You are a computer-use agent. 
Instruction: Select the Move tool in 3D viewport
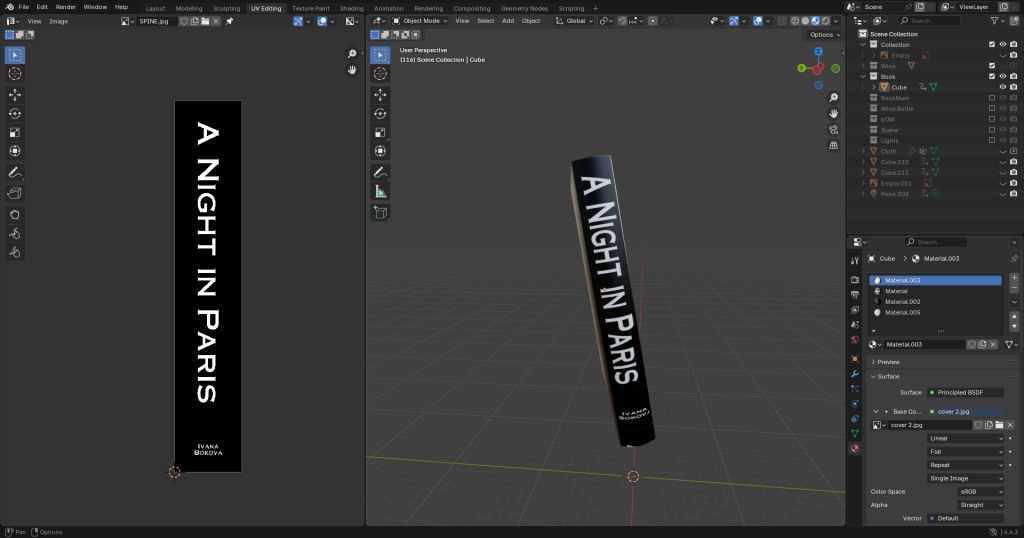(x=380, y=94)
